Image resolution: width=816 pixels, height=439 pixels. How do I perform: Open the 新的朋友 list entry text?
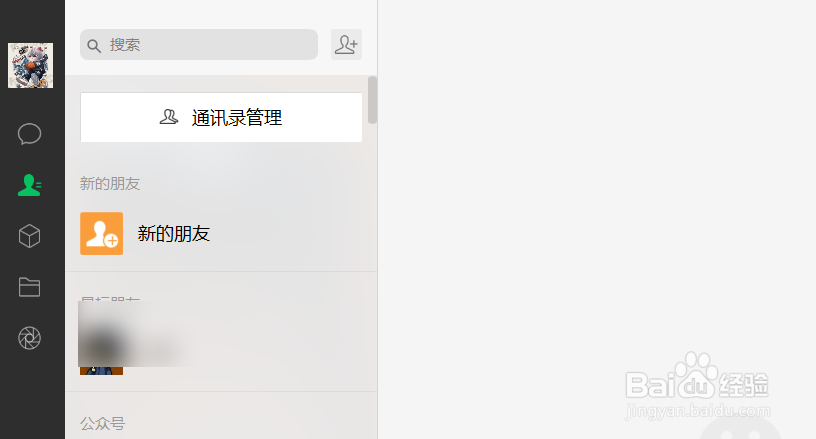tap(174, 234)
